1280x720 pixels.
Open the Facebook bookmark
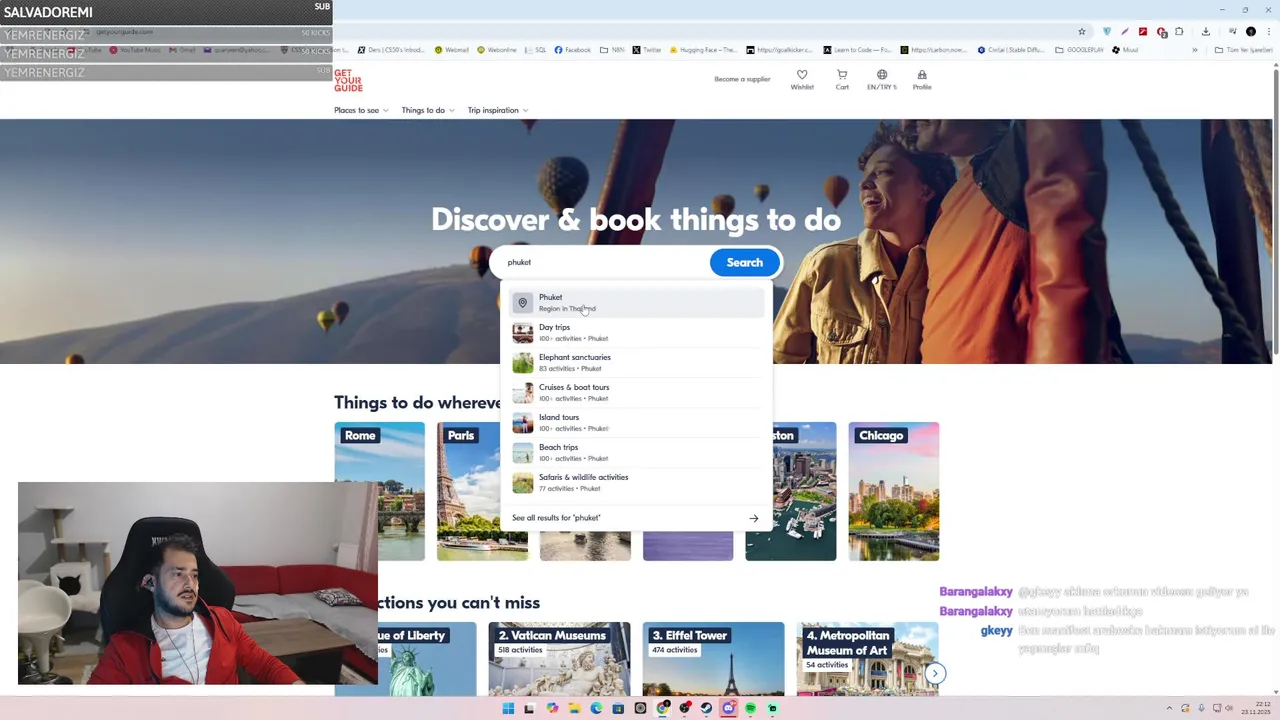(572, 50)
